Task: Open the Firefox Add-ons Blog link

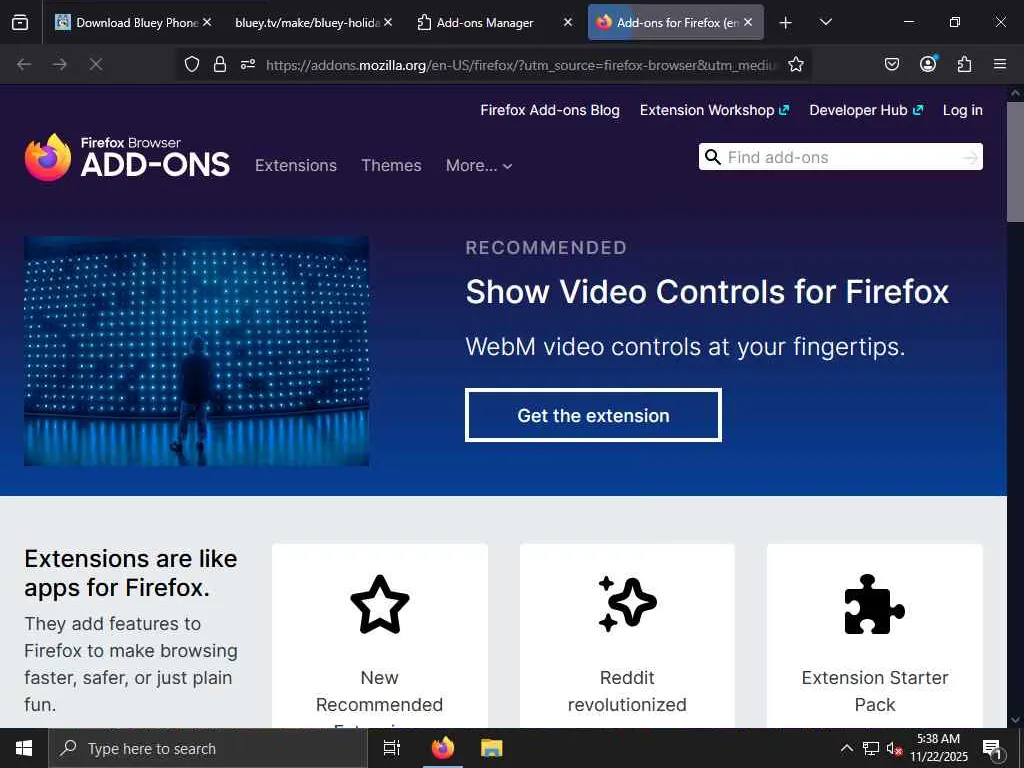Action: click(550, 110)
